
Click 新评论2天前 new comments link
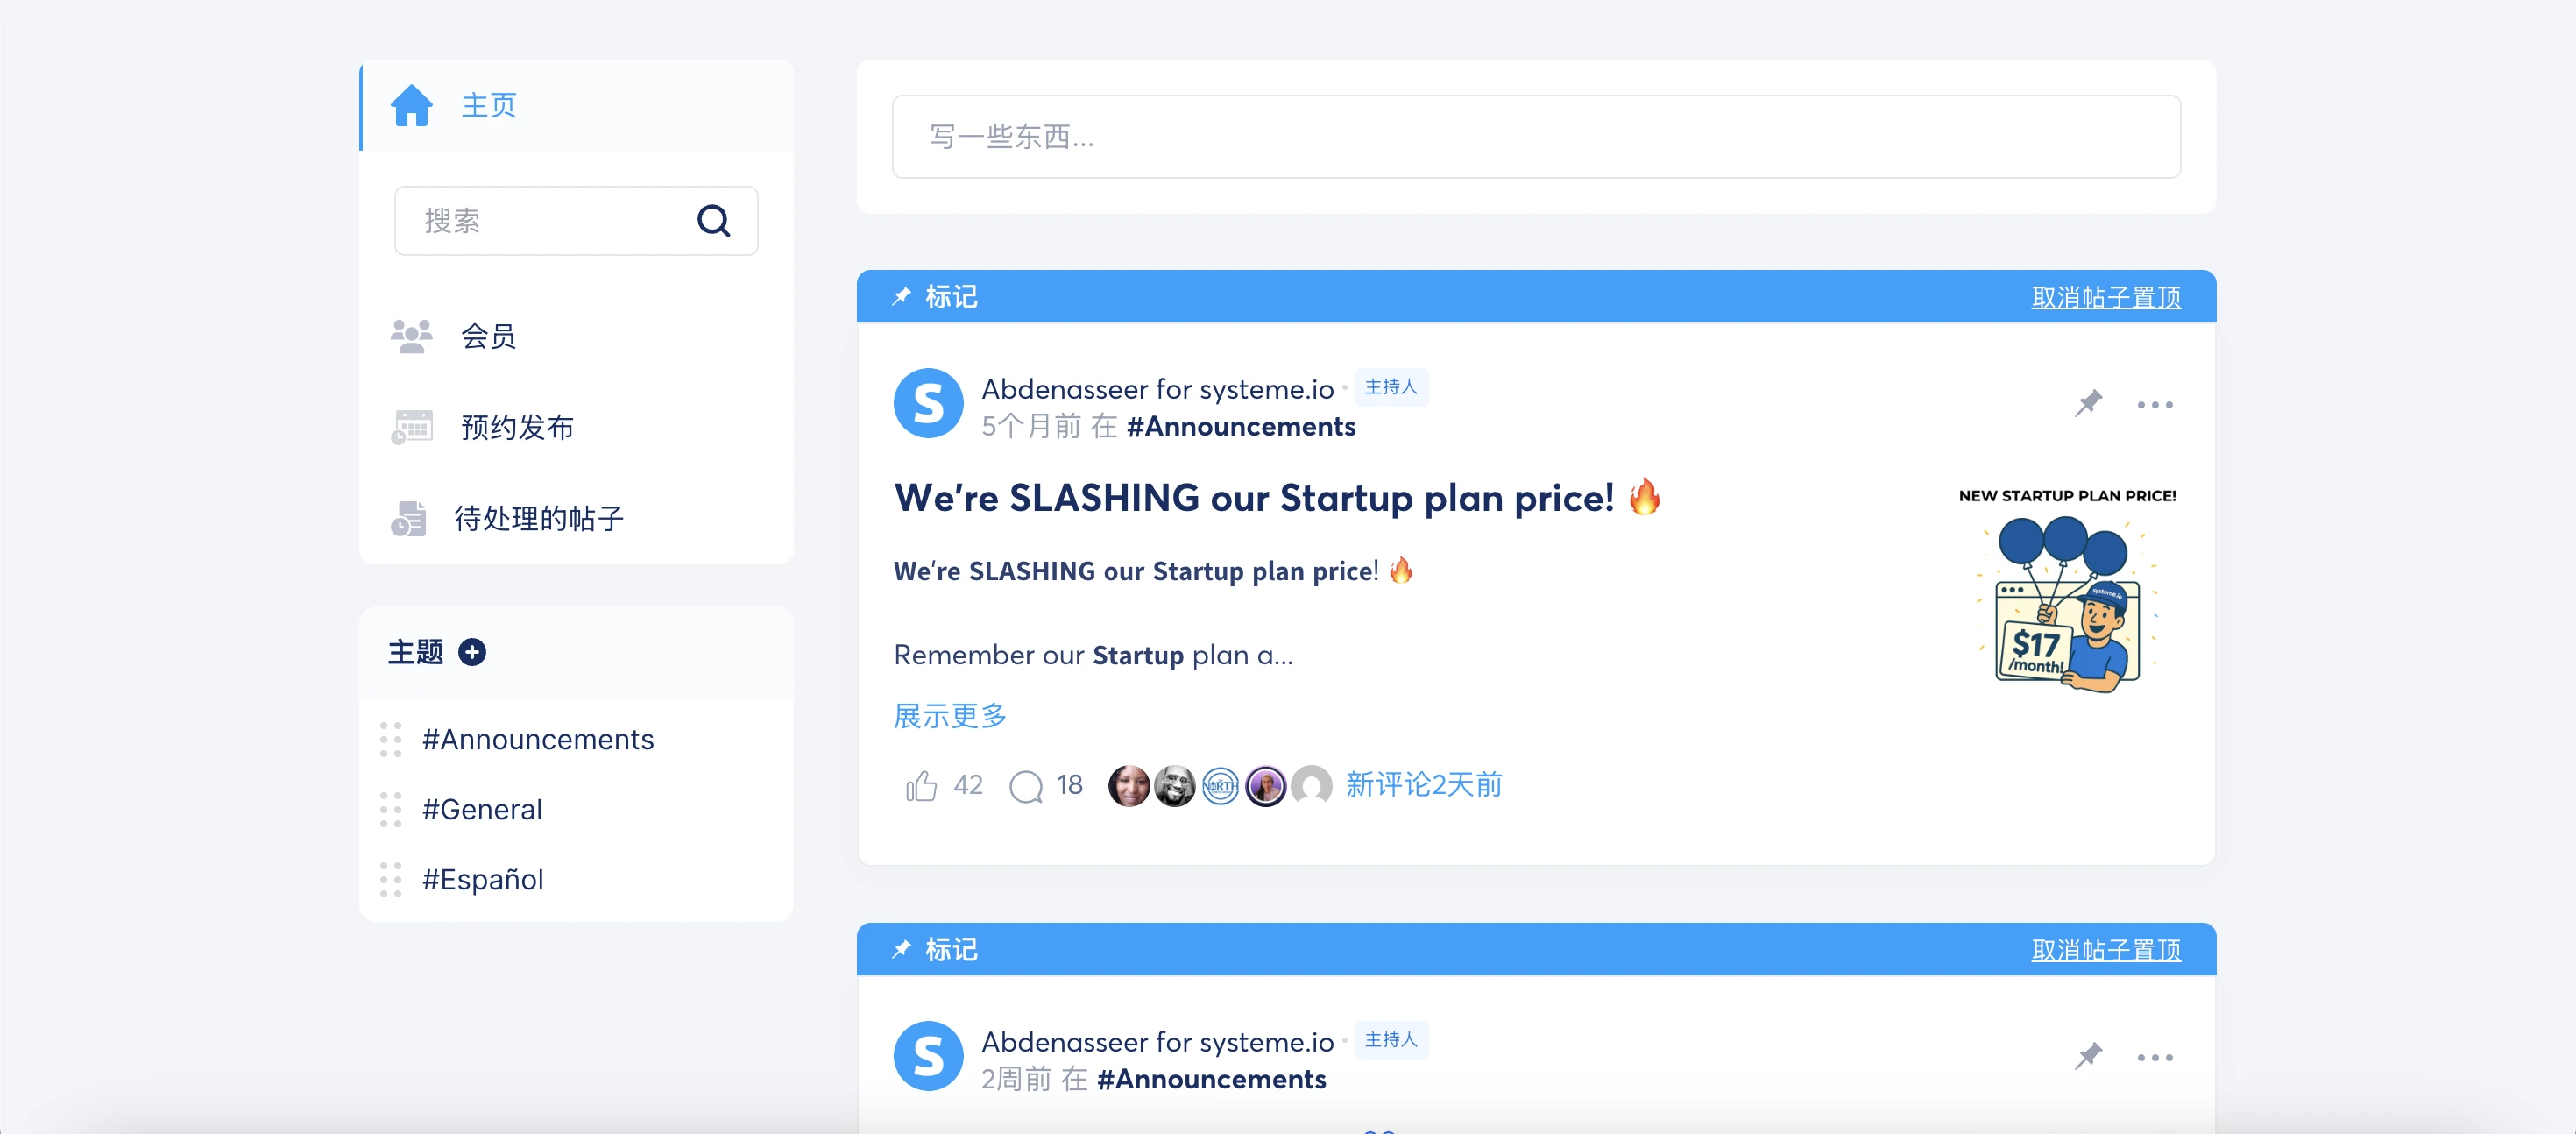(x=1423, y=785)
